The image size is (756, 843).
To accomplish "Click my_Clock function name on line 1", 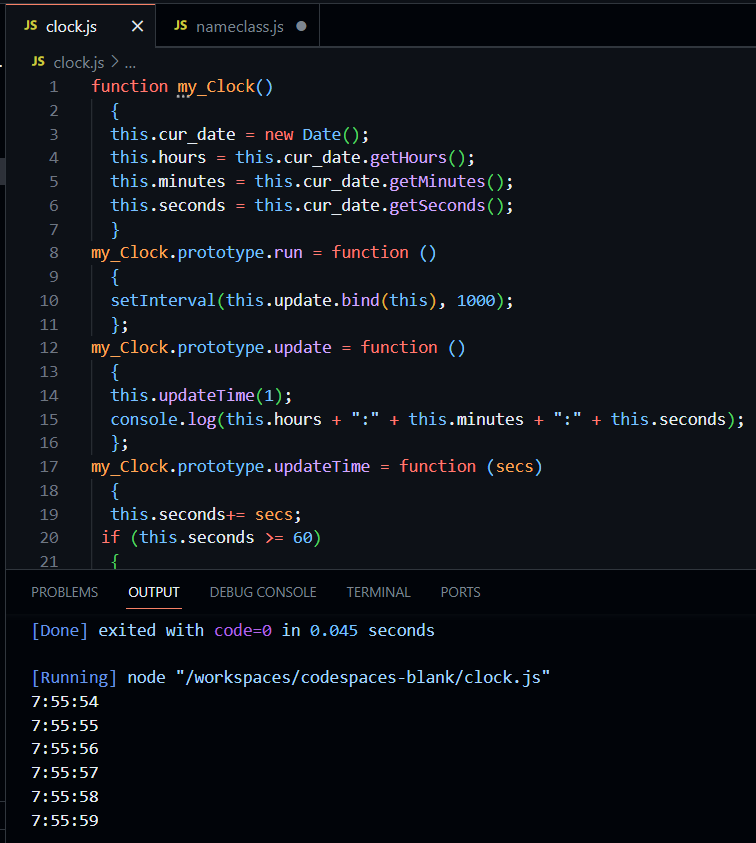I will [x=216, y=87].
